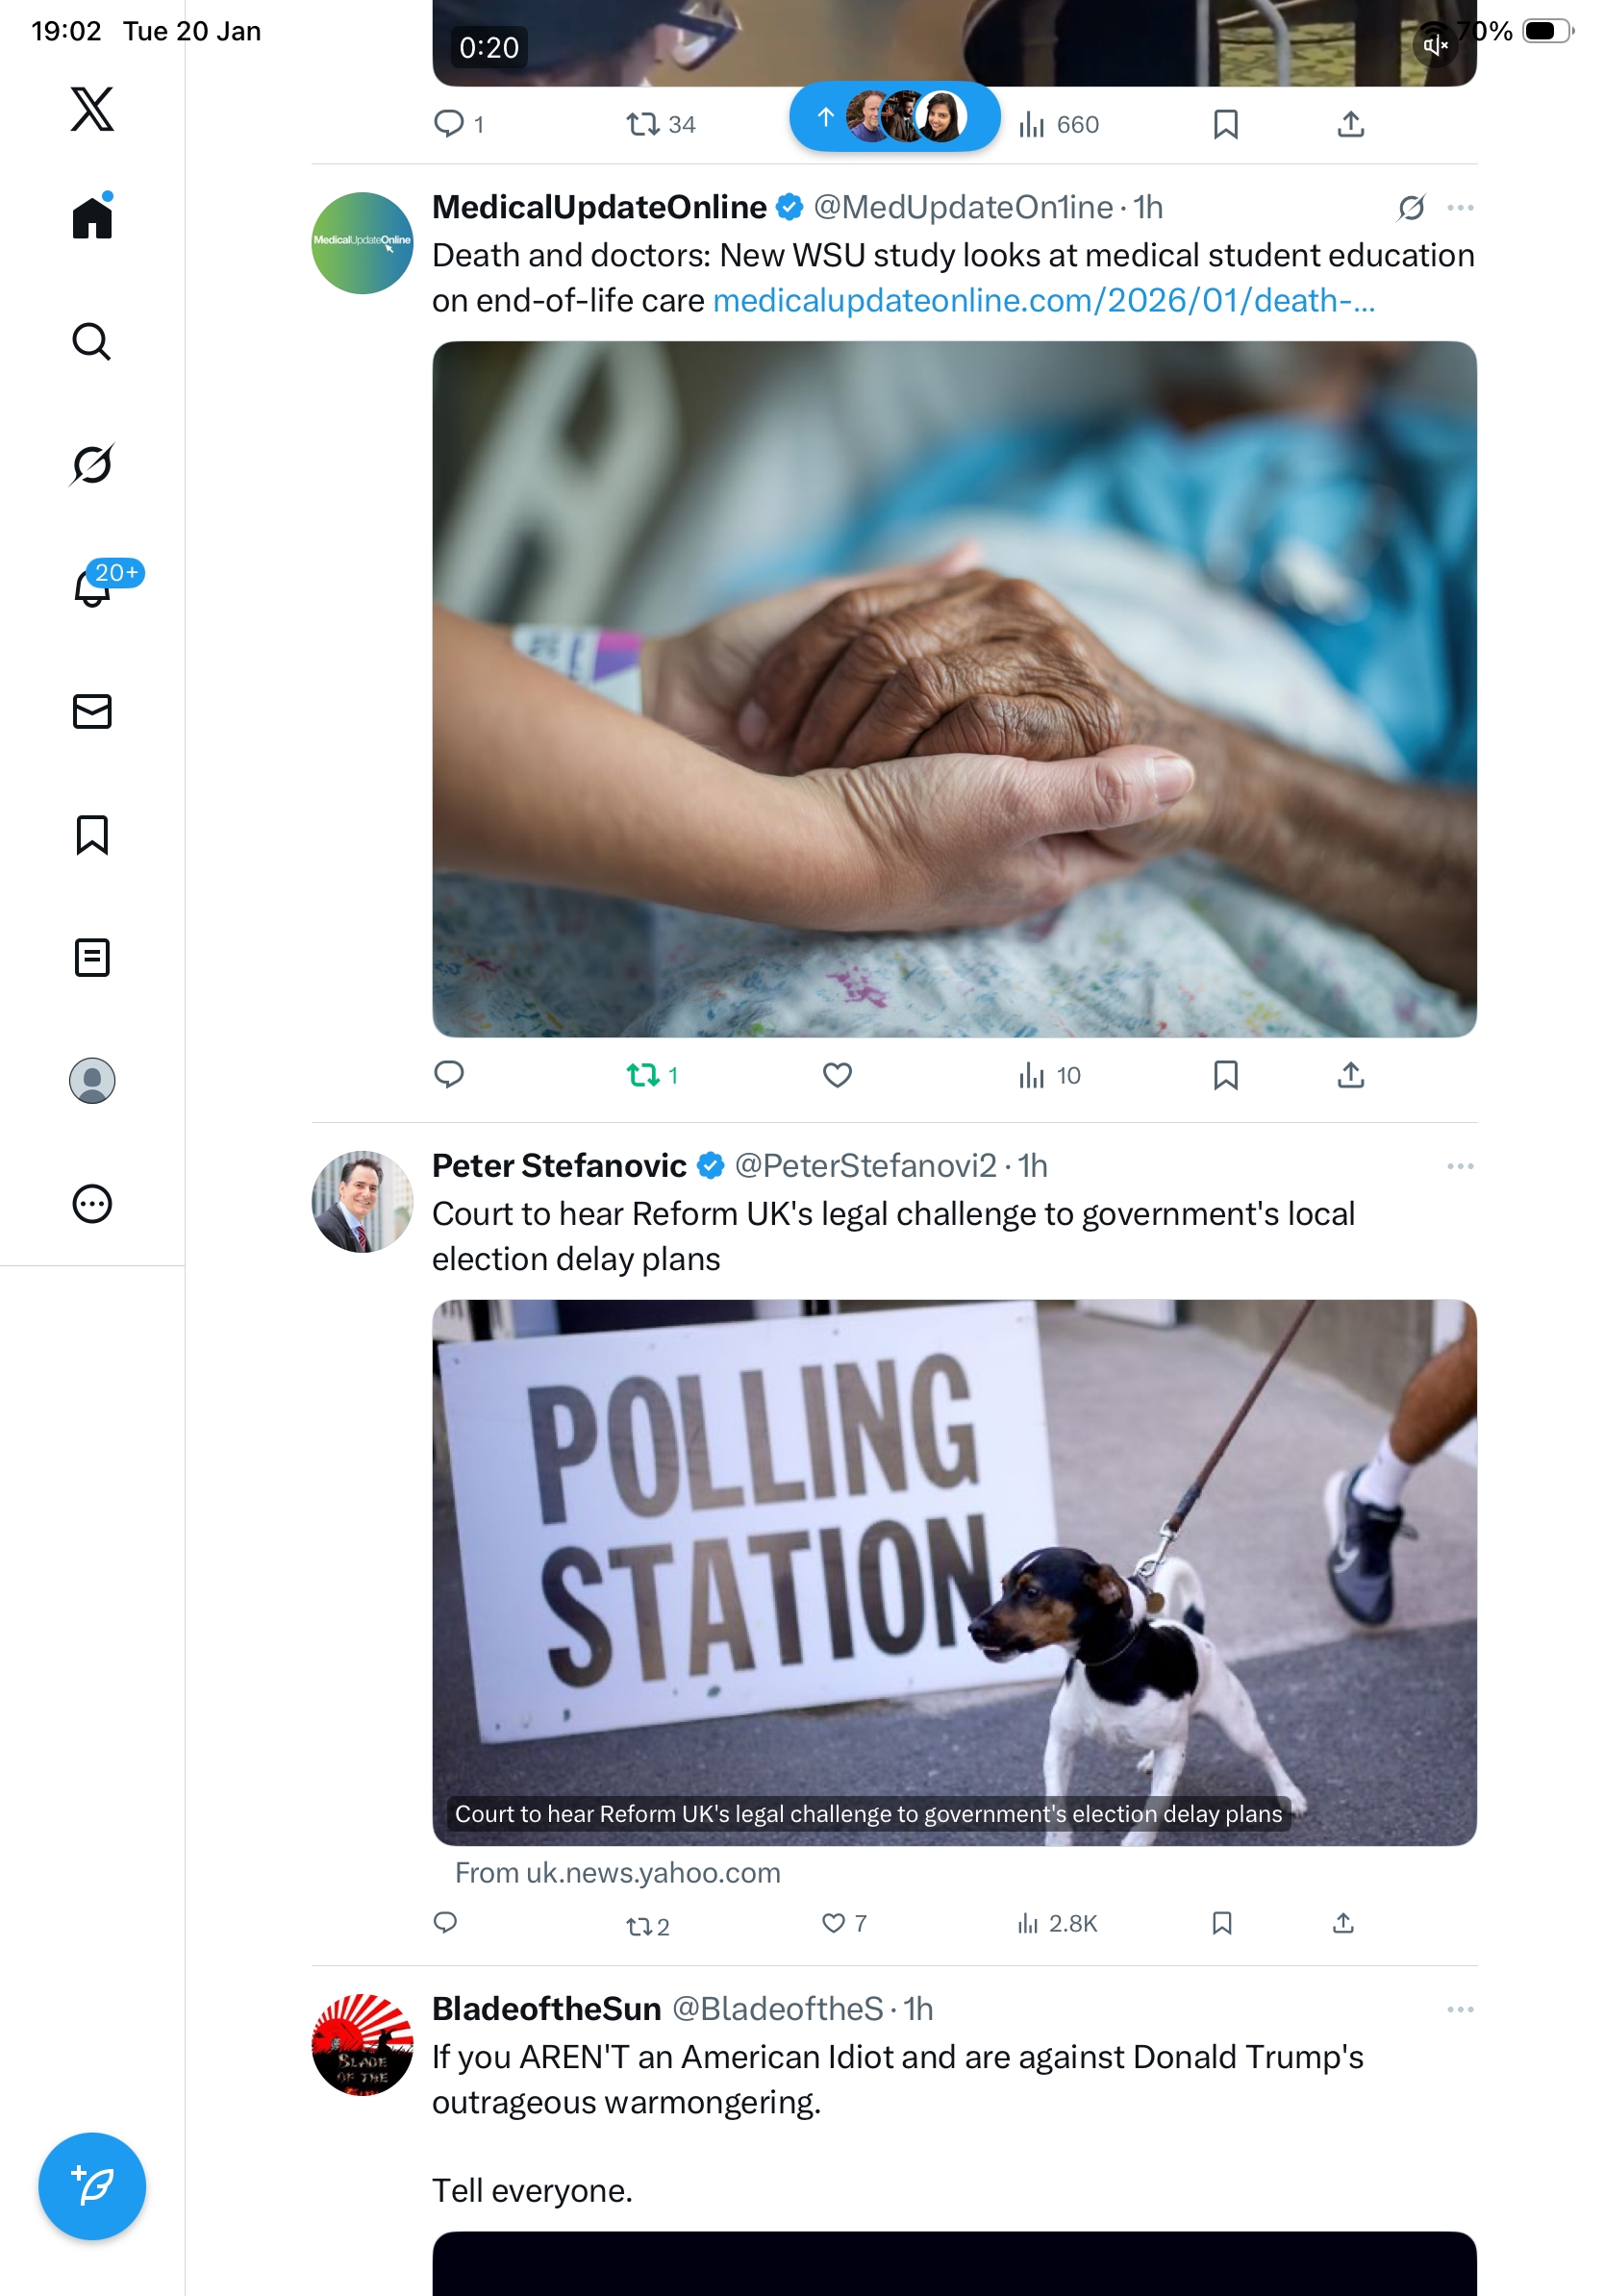
Task: Open the Search page from sidebar
Action: click(92, 341)
